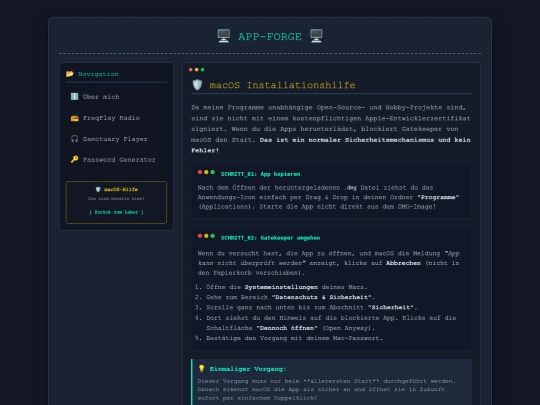Click the computer icon after the APP-FORGE title

tap(316, 36)
